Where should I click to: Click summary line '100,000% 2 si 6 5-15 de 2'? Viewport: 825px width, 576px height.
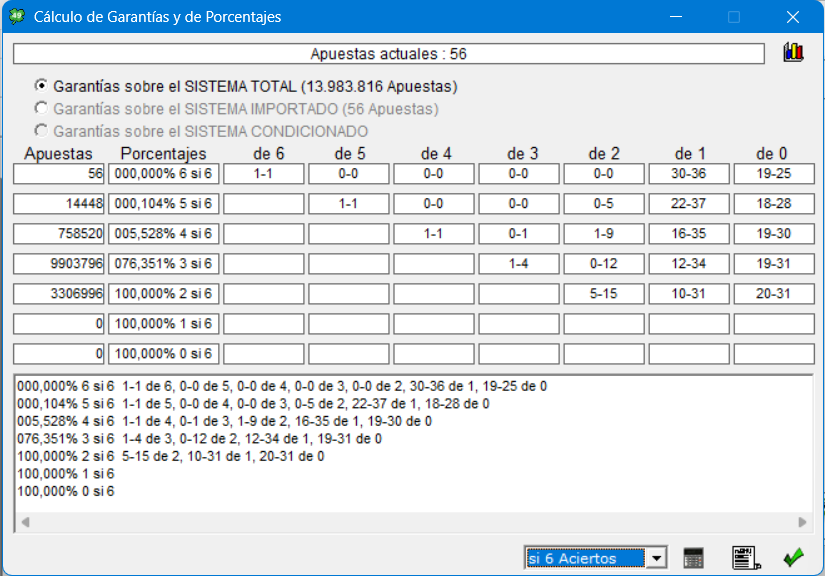[x=171, y=456]
